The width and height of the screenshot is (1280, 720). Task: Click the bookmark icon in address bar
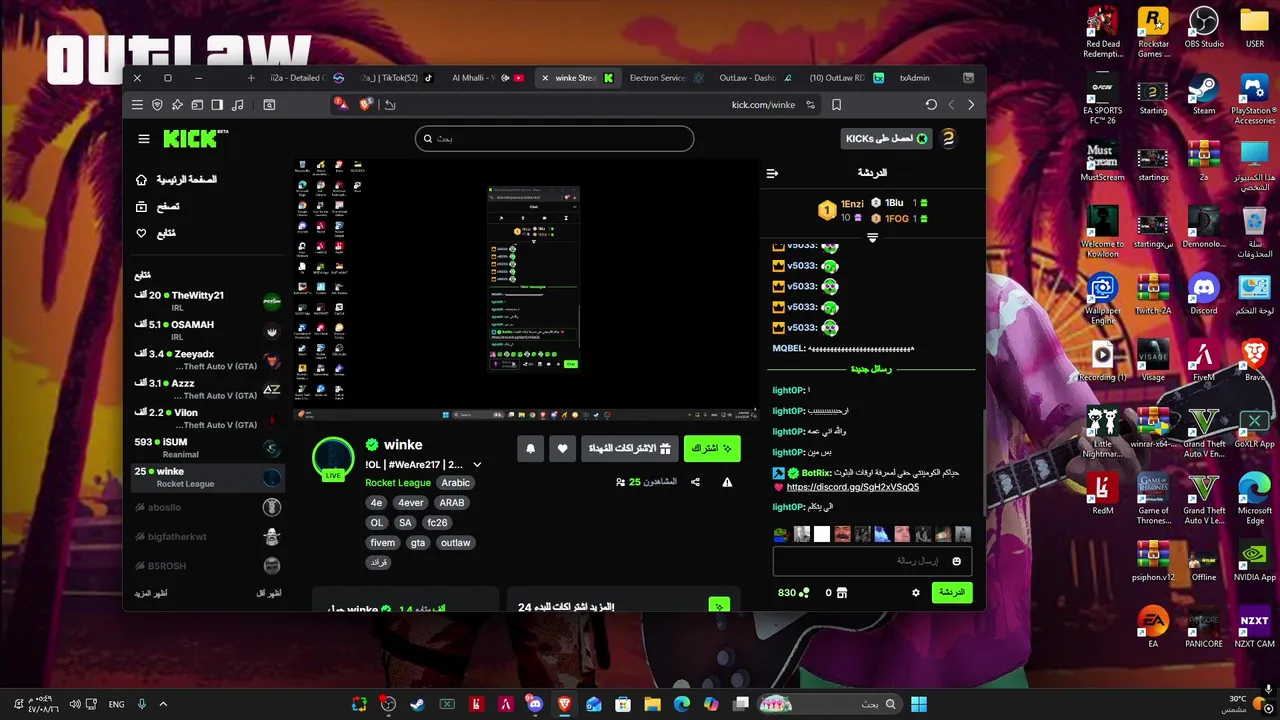click(836, 104)
